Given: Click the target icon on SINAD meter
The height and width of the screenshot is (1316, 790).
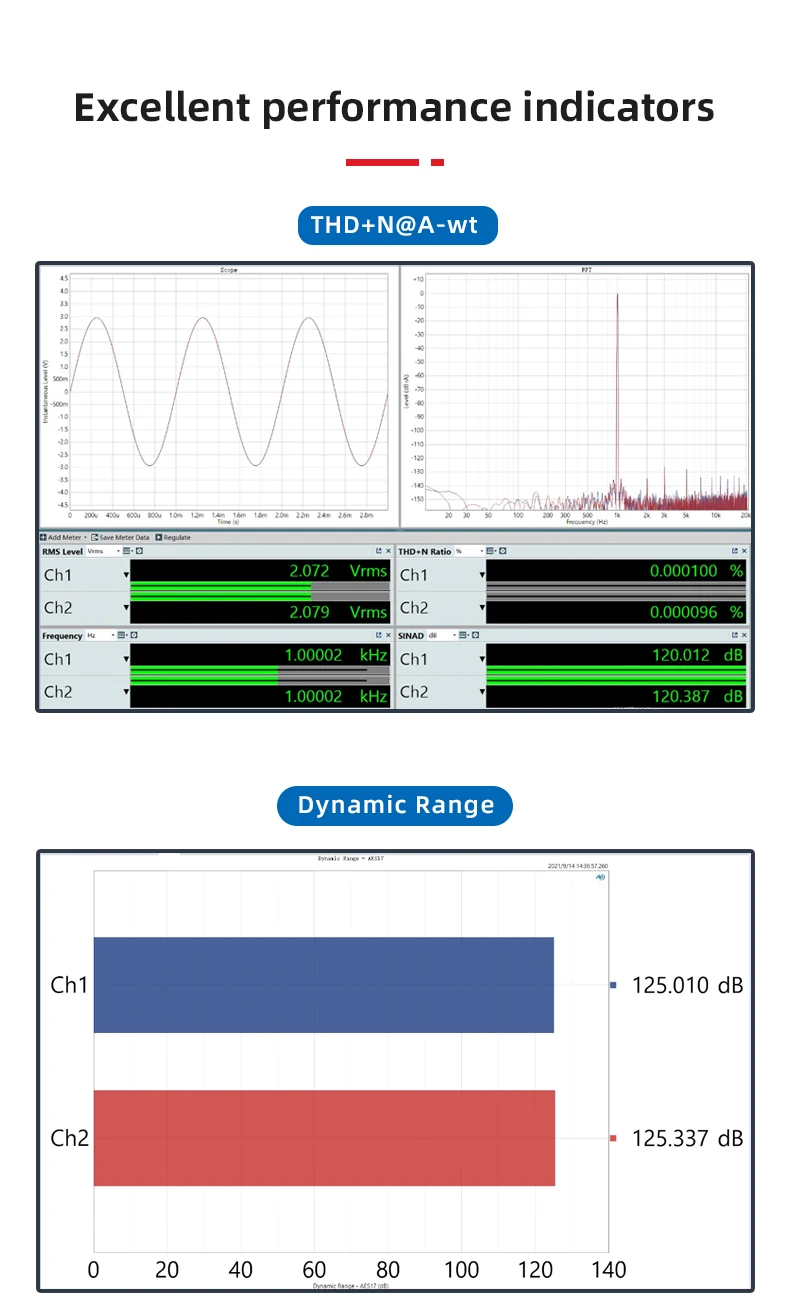Looking at the screenshot, I should click(x=473, y=635).
